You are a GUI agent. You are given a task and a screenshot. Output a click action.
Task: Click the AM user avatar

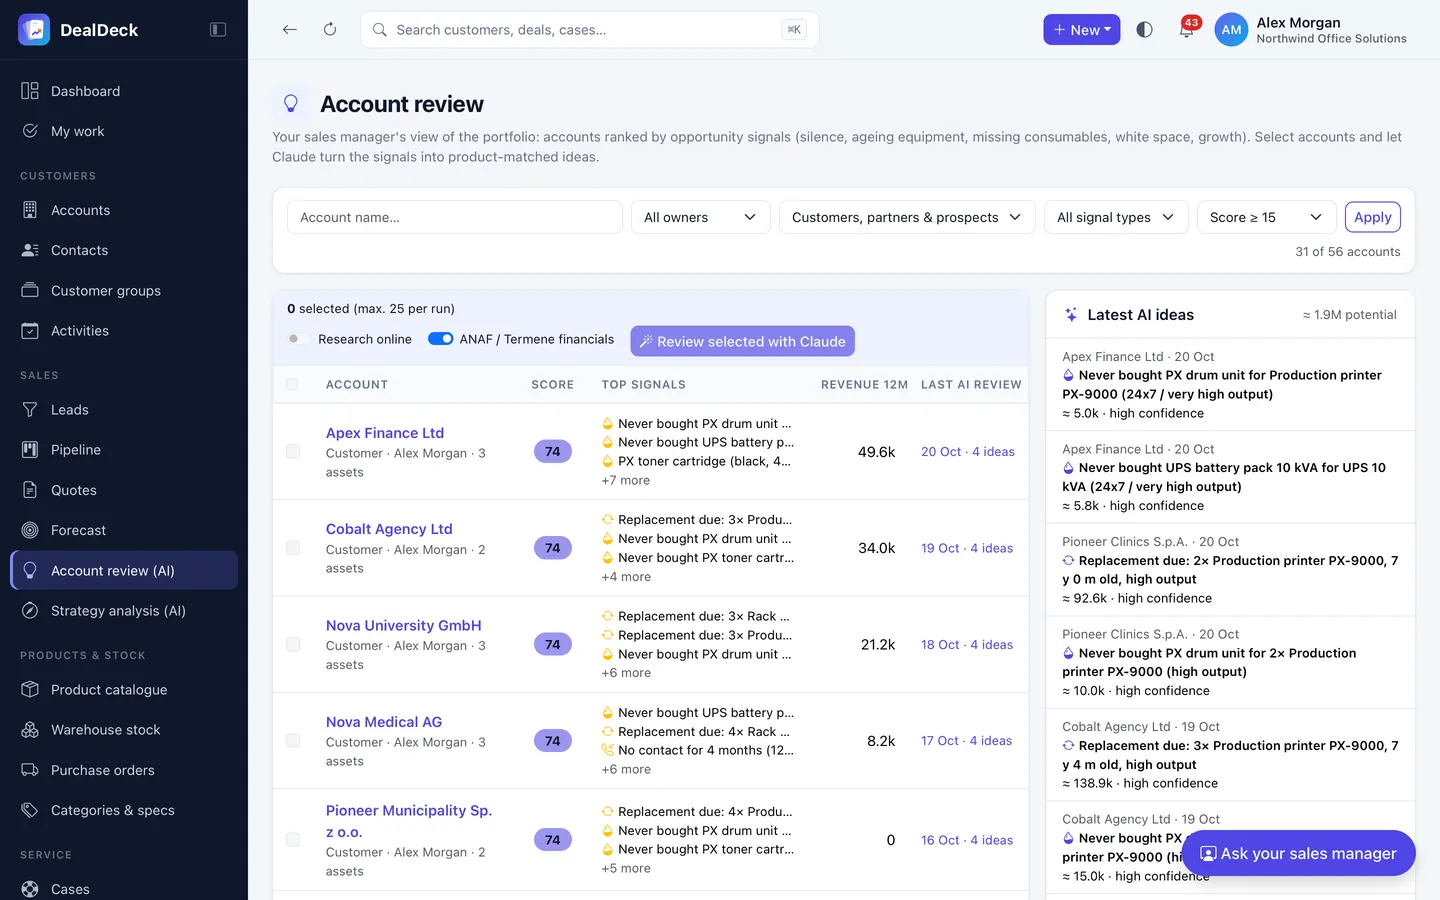click(1231, 30)
